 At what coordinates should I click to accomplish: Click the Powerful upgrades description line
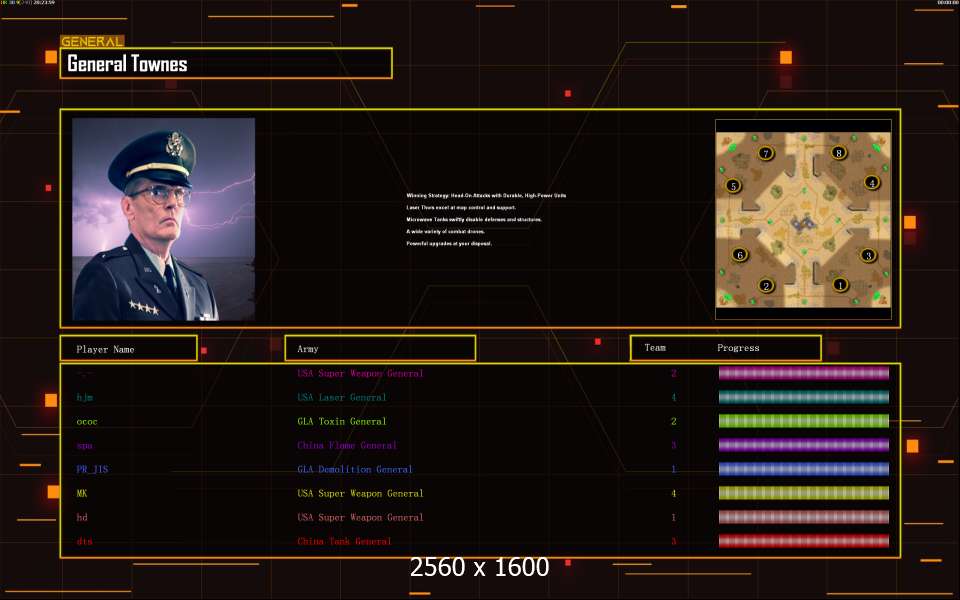[449, 243]
